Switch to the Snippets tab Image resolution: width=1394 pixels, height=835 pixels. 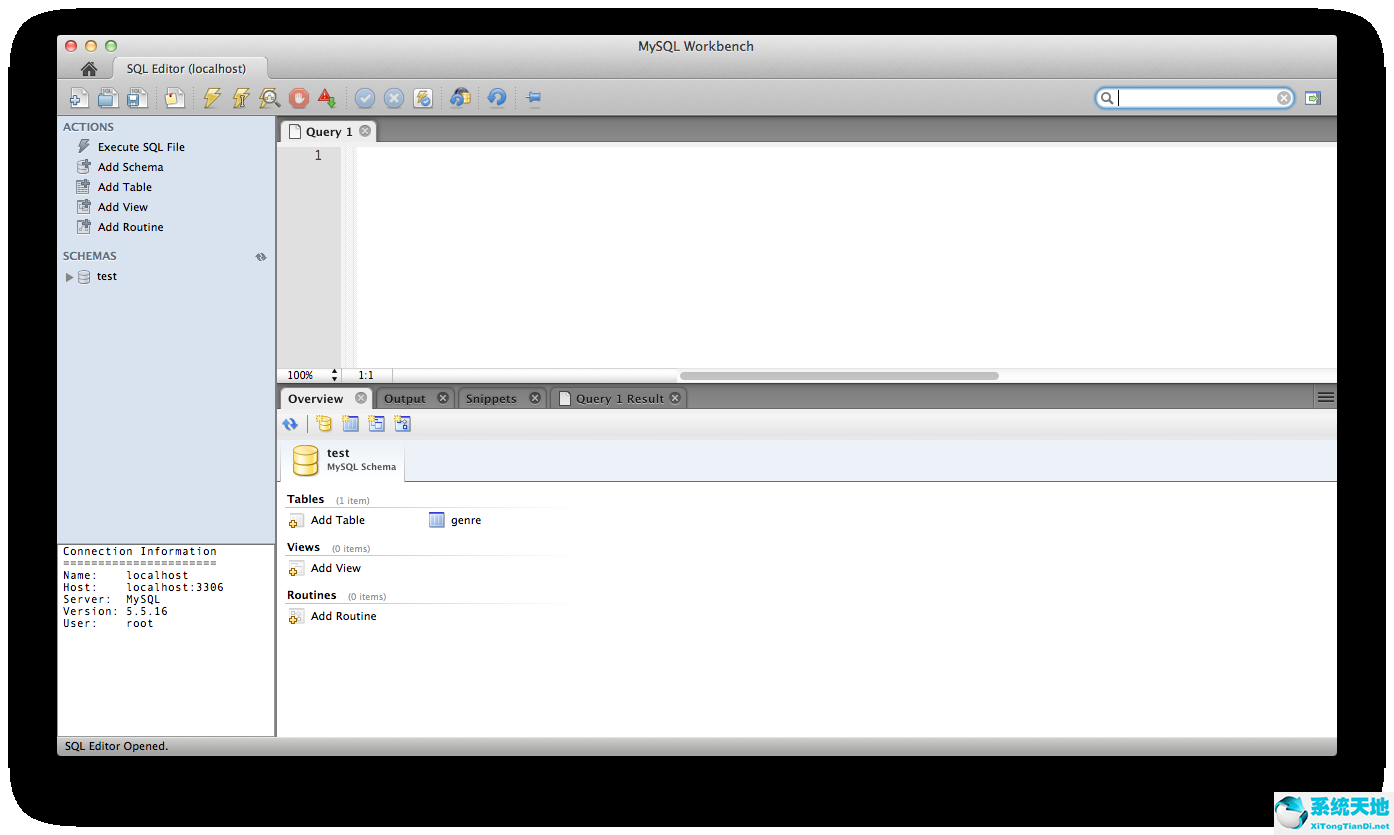pos(494,397)
